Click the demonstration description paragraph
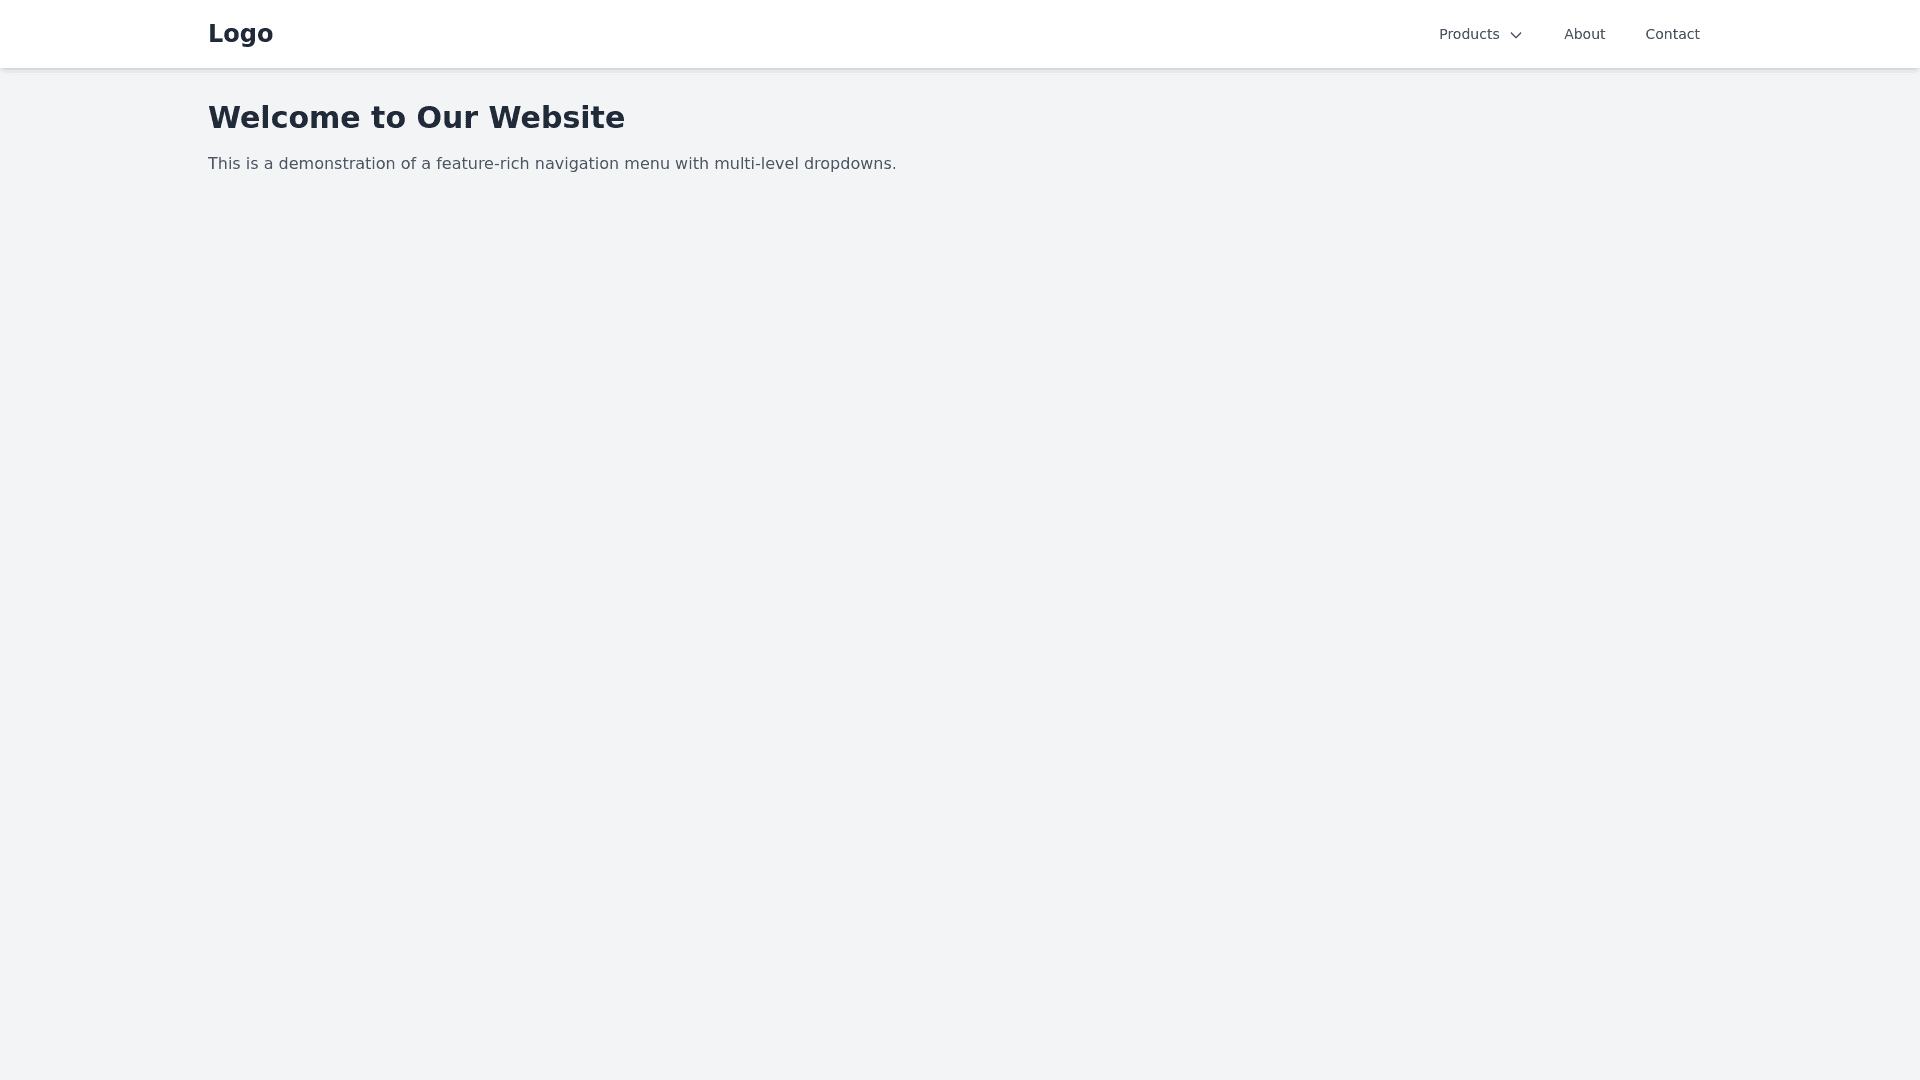The width and height of the screenshot is (1920, 1080). pyautogui.click(x=552, y=163)
